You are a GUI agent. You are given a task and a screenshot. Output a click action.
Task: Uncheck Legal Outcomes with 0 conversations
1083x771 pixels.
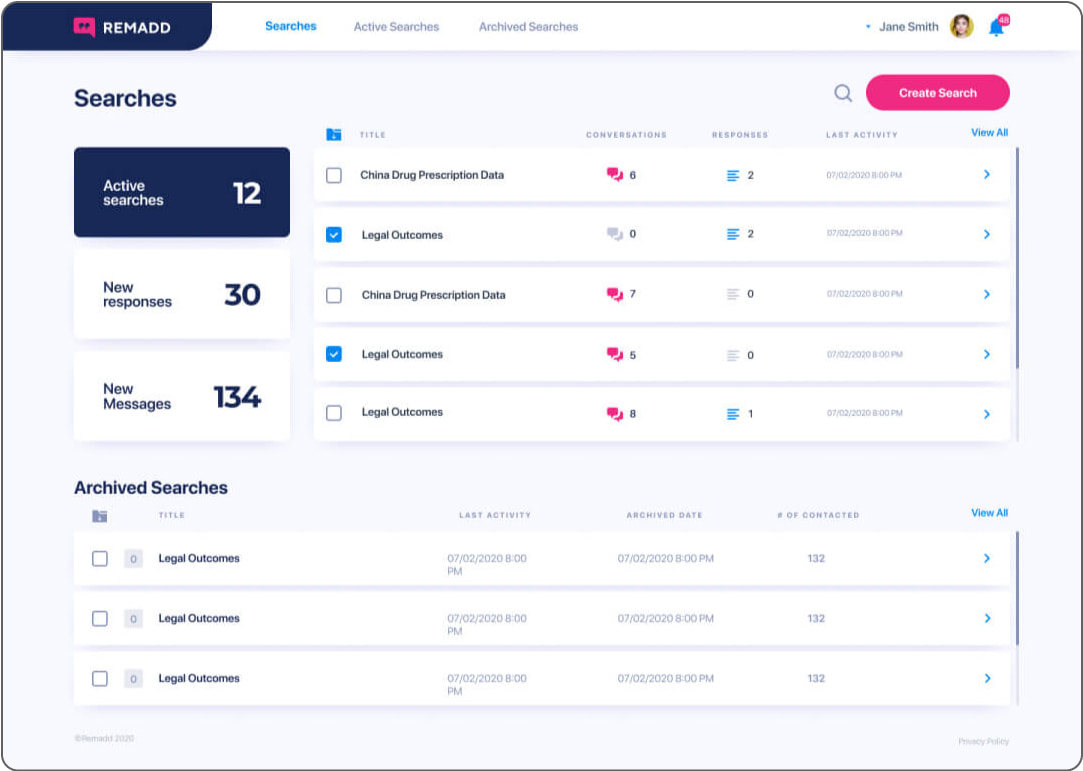334,235
